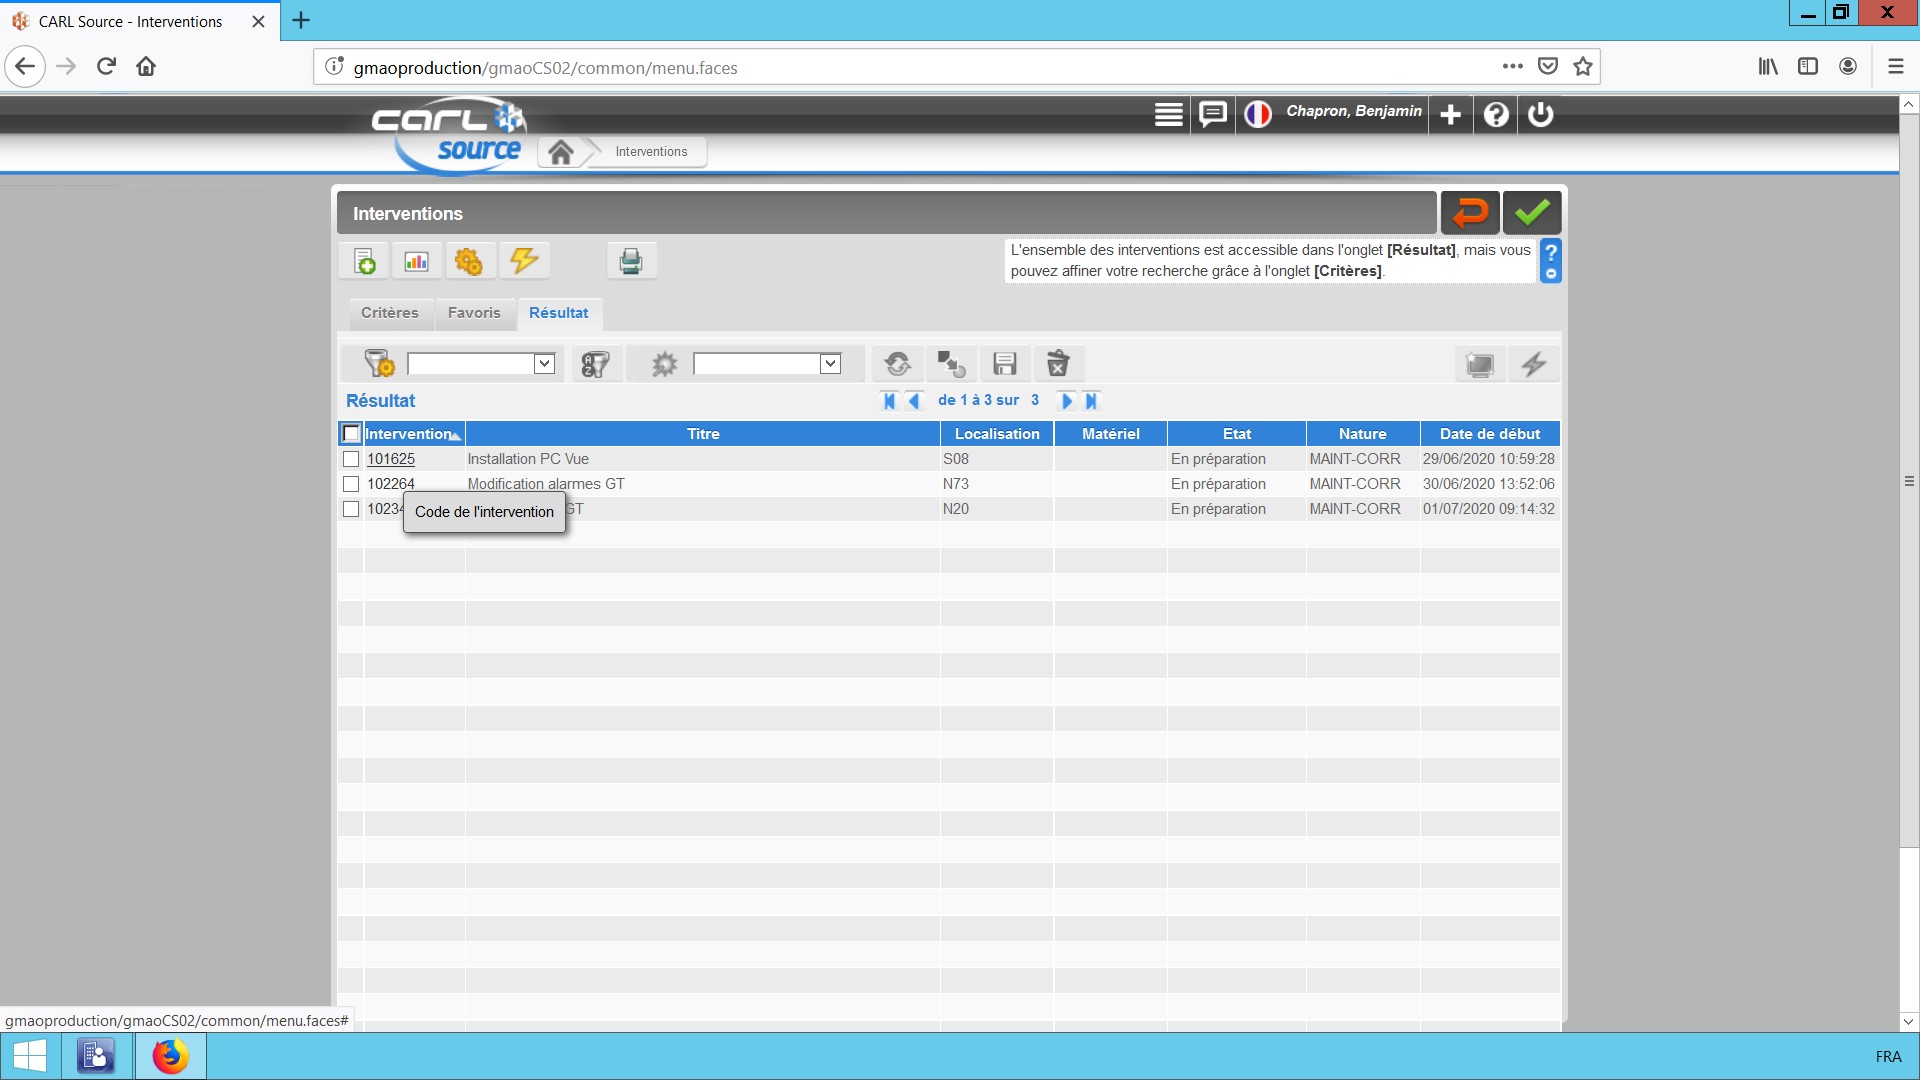Go to next results page arrow
This screenshot has height=1080, width=1920.
(1066, 401)
